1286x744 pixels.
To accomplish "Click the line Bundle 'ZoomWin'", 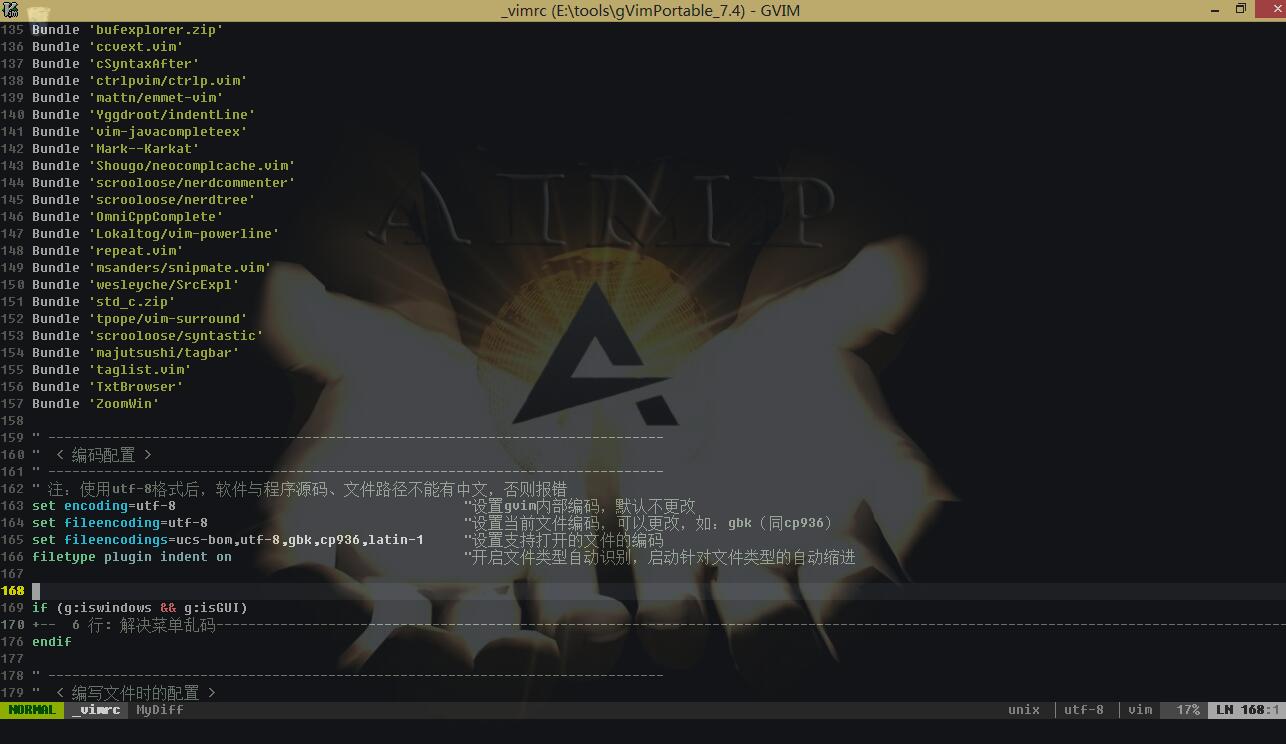I will tap(96, 404).
